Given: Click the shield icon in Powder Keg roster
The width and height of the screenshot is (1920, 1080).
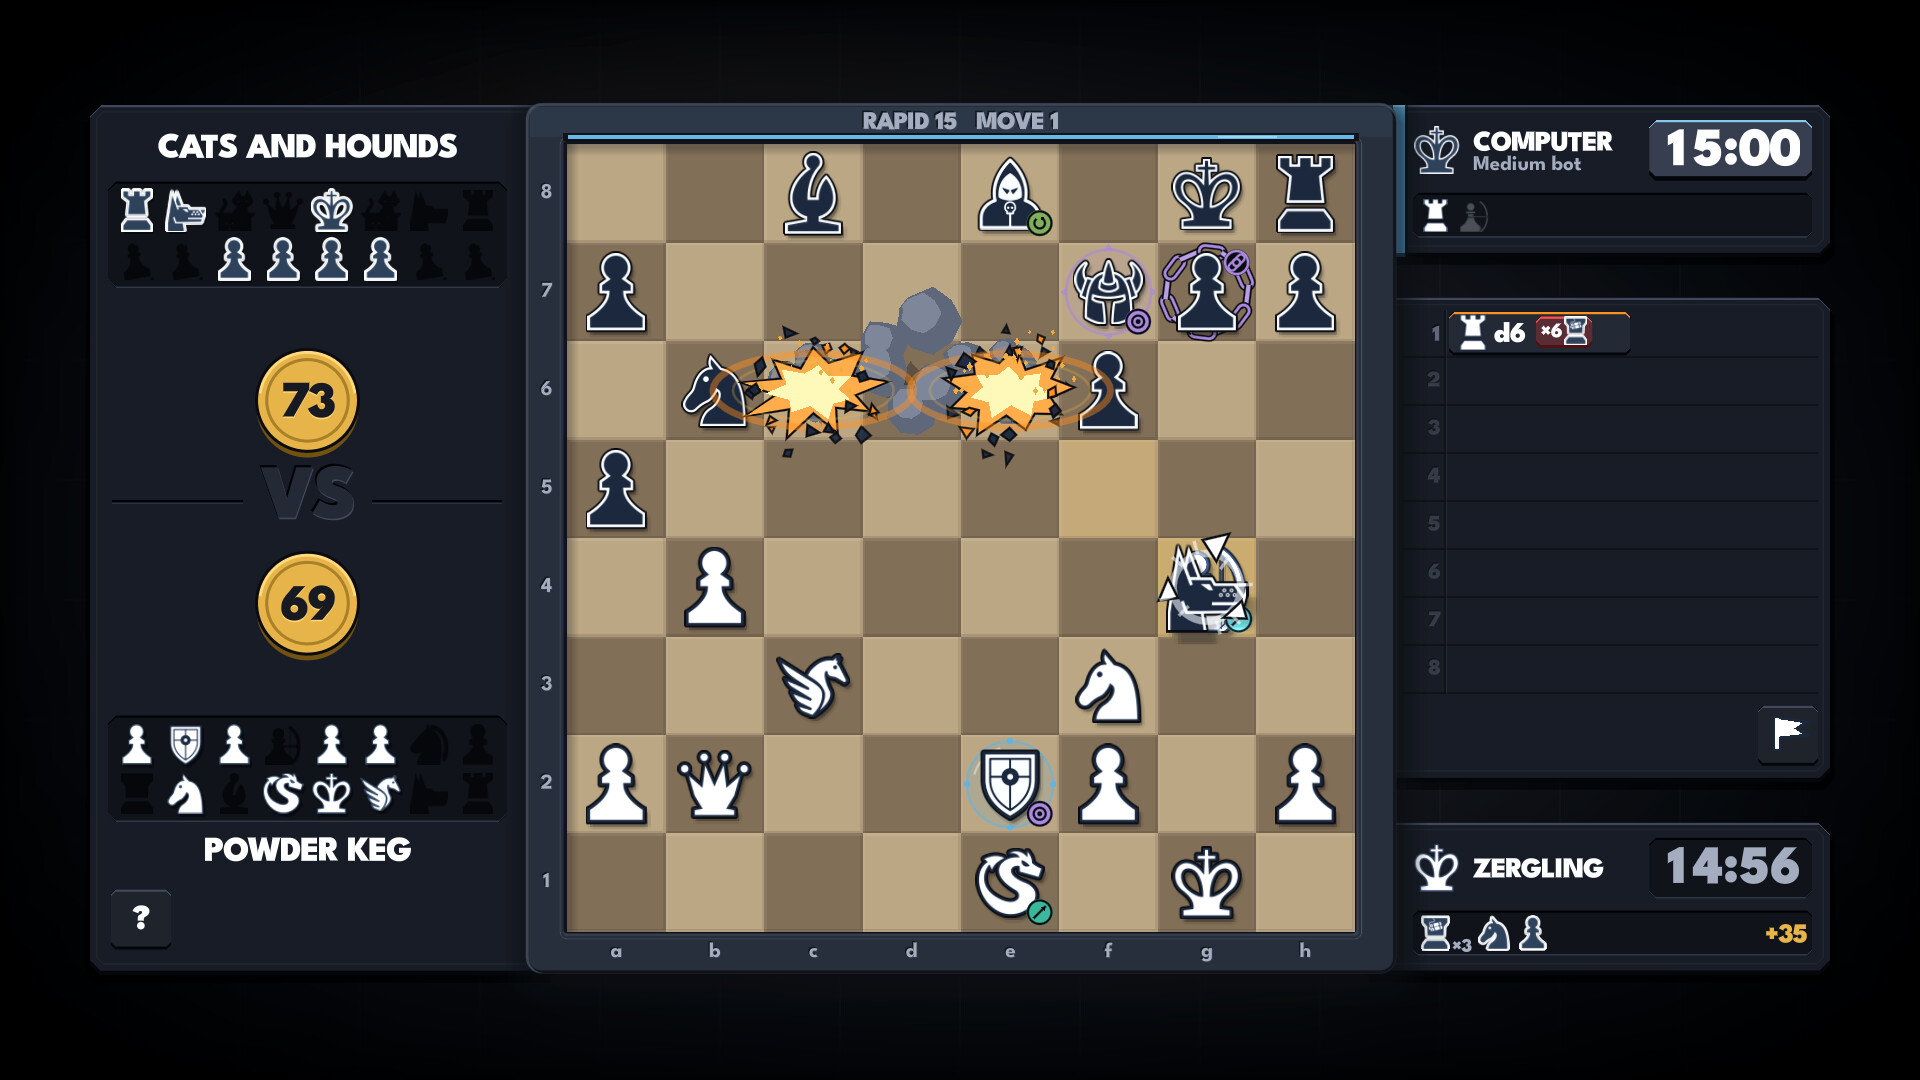Looking at the screenshot, I should click(x=185, y=745).
